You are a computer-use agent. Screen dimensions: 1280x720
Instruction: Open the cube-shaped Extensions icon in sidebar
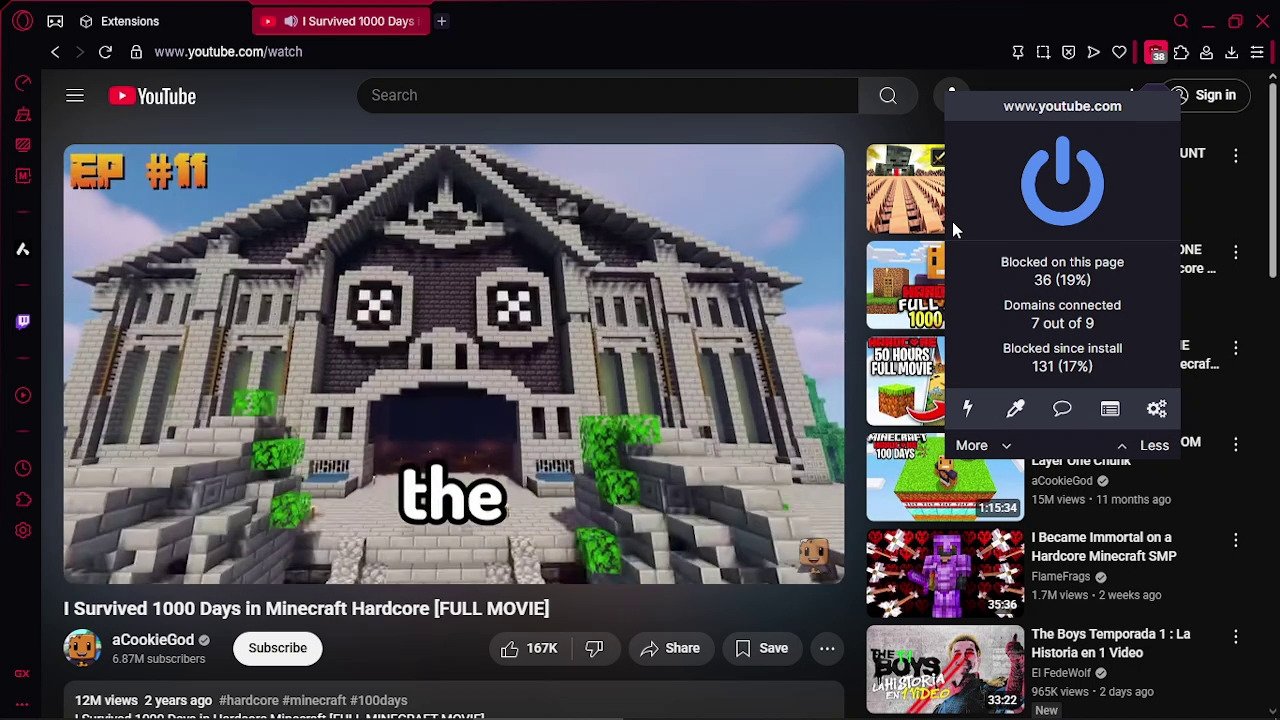(x=23, y=499)
